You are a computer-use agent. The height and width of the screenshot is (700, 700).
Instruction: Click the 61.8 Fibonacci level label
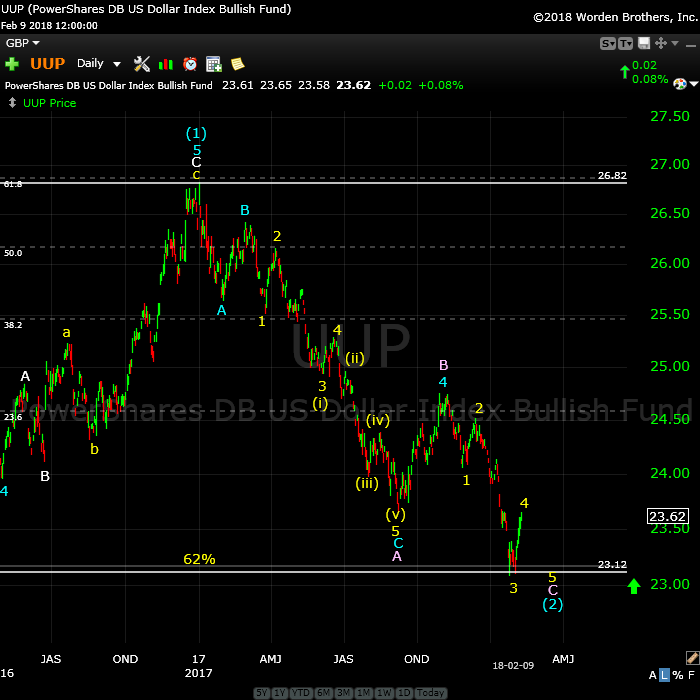[13, 184]
